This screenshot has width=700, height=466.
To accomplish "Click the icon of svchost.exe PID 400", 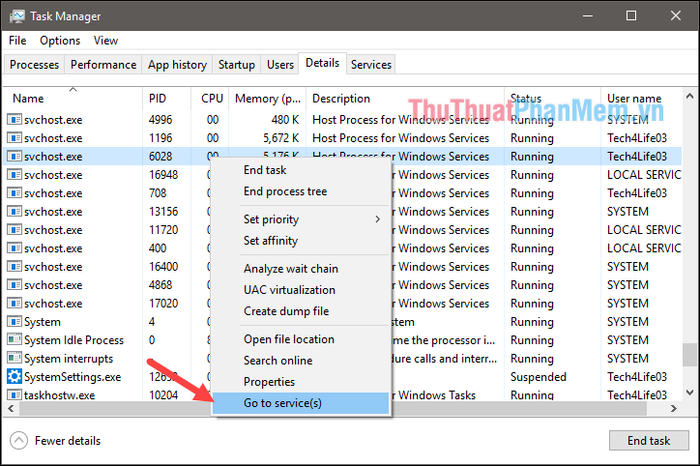I will (x=14, y=248).
